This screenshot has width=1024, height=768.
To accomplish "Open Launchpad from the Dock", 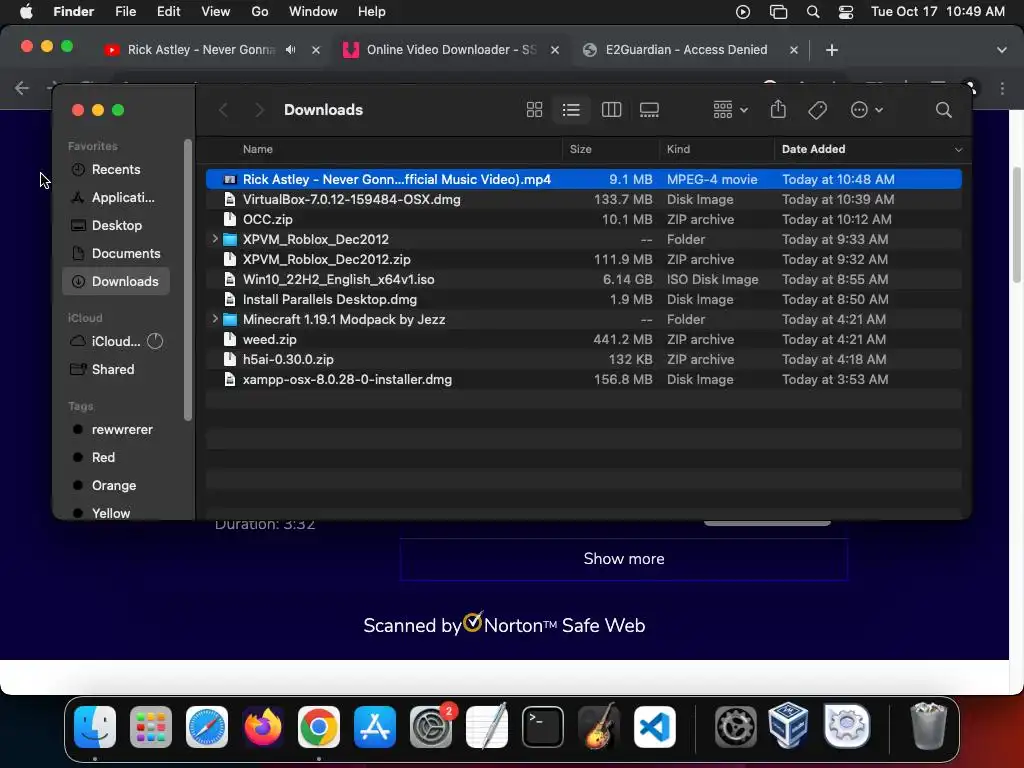I will [x=151, y=727].
